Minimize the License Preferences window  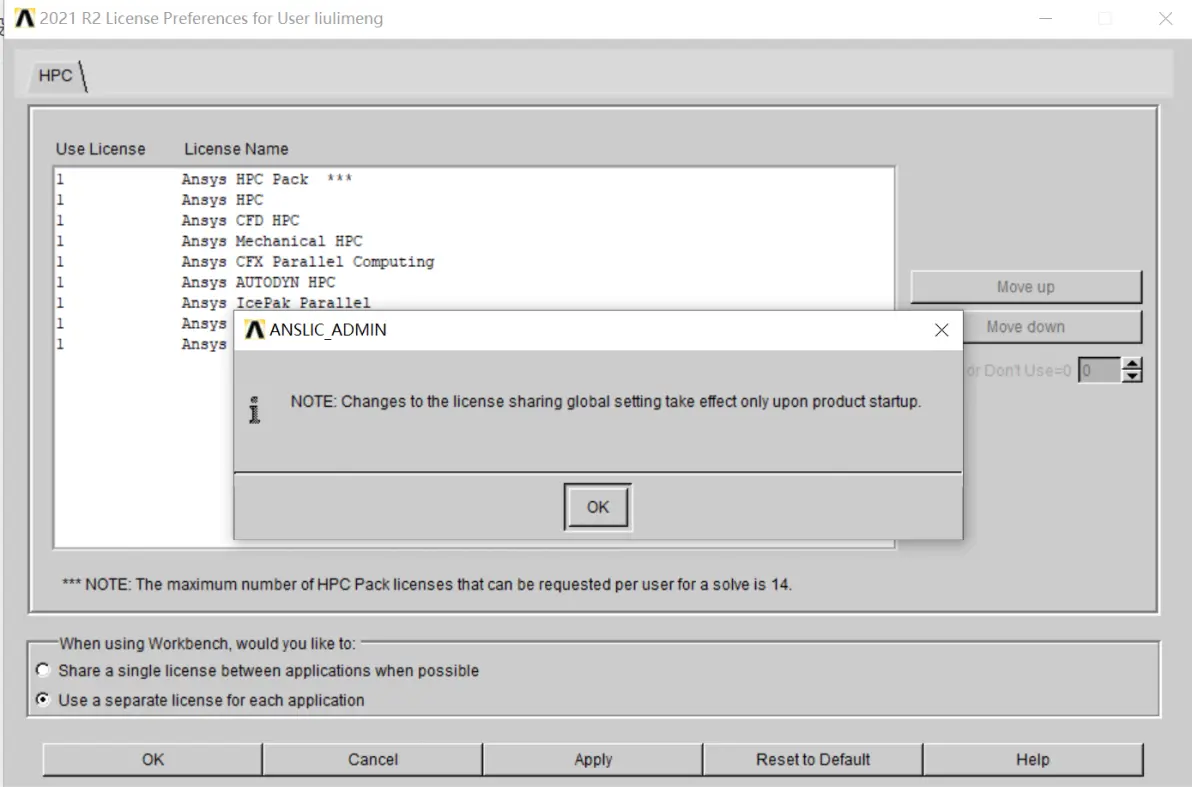tap(1046, 18)
